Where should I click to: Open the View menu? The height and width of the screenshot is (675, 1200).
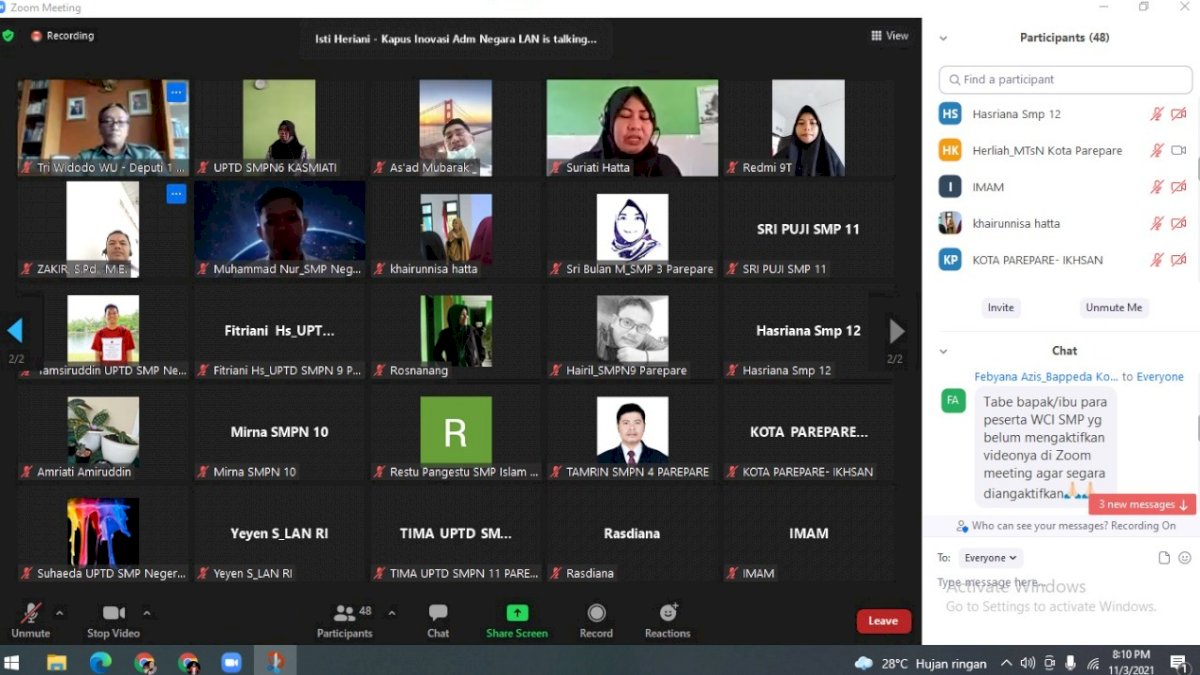tap(889, 35)
